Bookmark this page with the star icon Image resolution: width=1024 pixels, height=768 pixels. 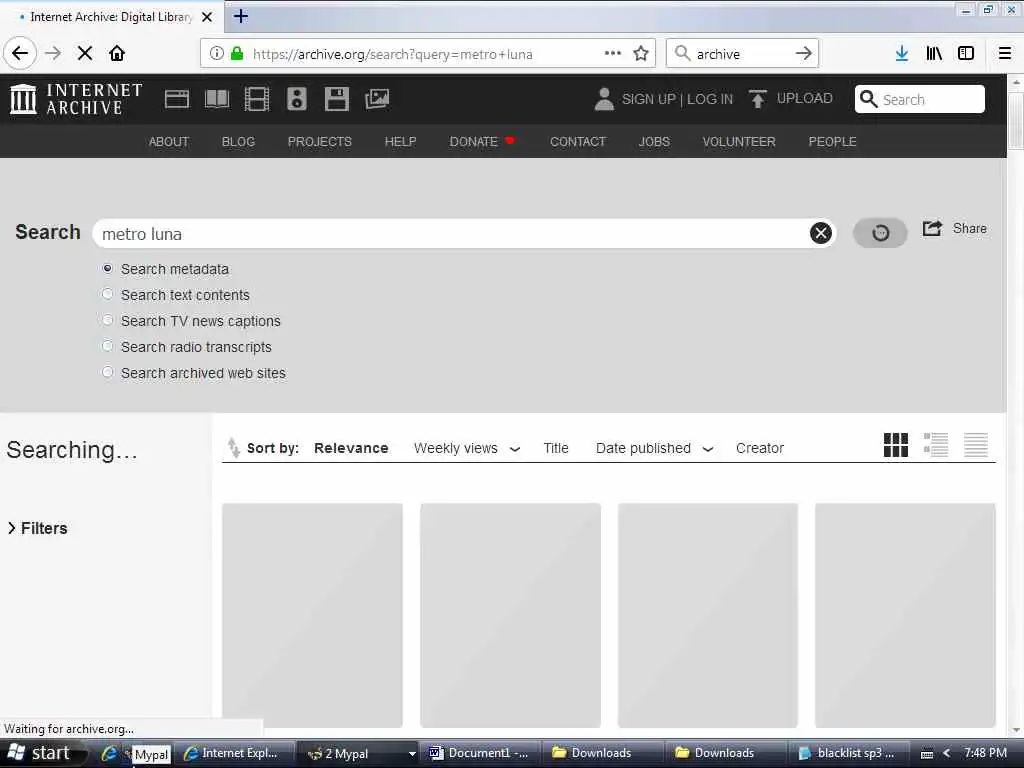click(x=641, y=54)
